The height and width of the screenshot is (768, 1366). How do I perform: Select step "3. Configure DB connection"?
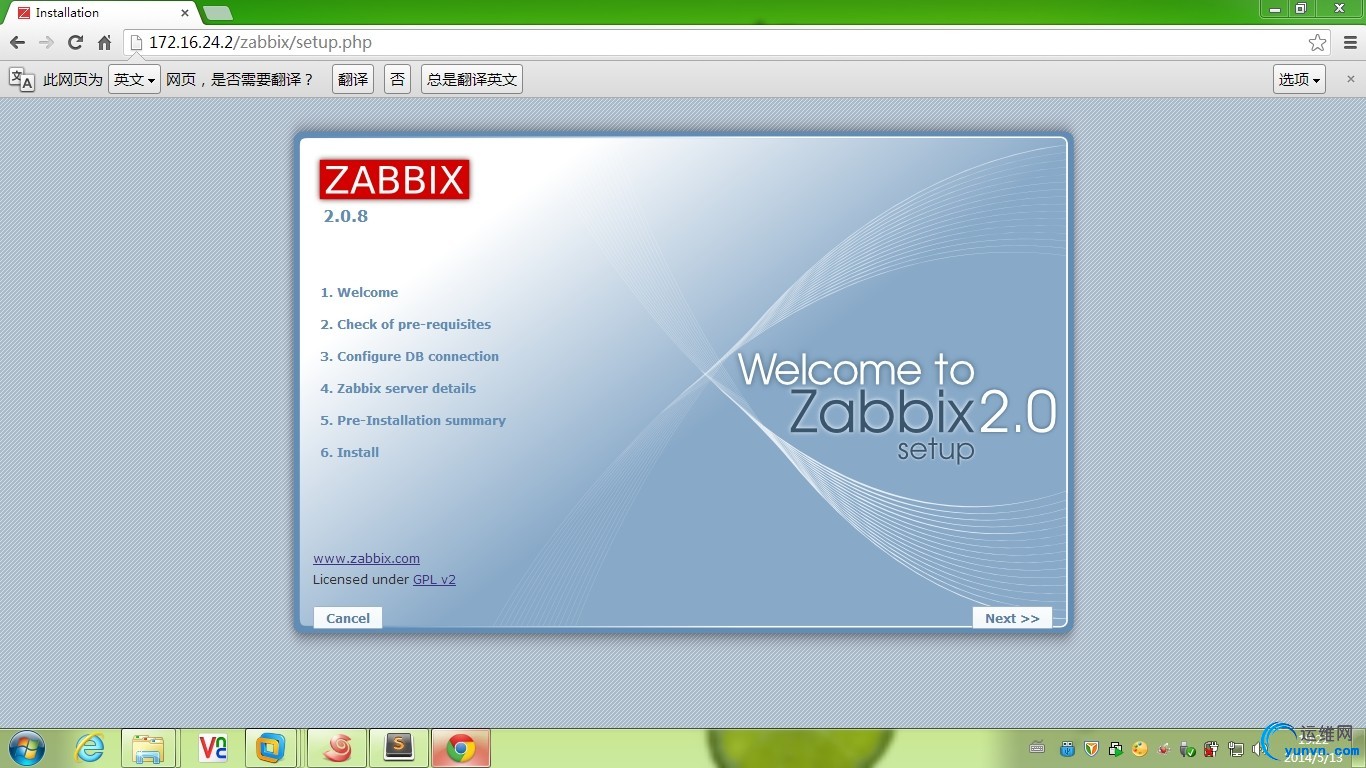tap(410, 357)
